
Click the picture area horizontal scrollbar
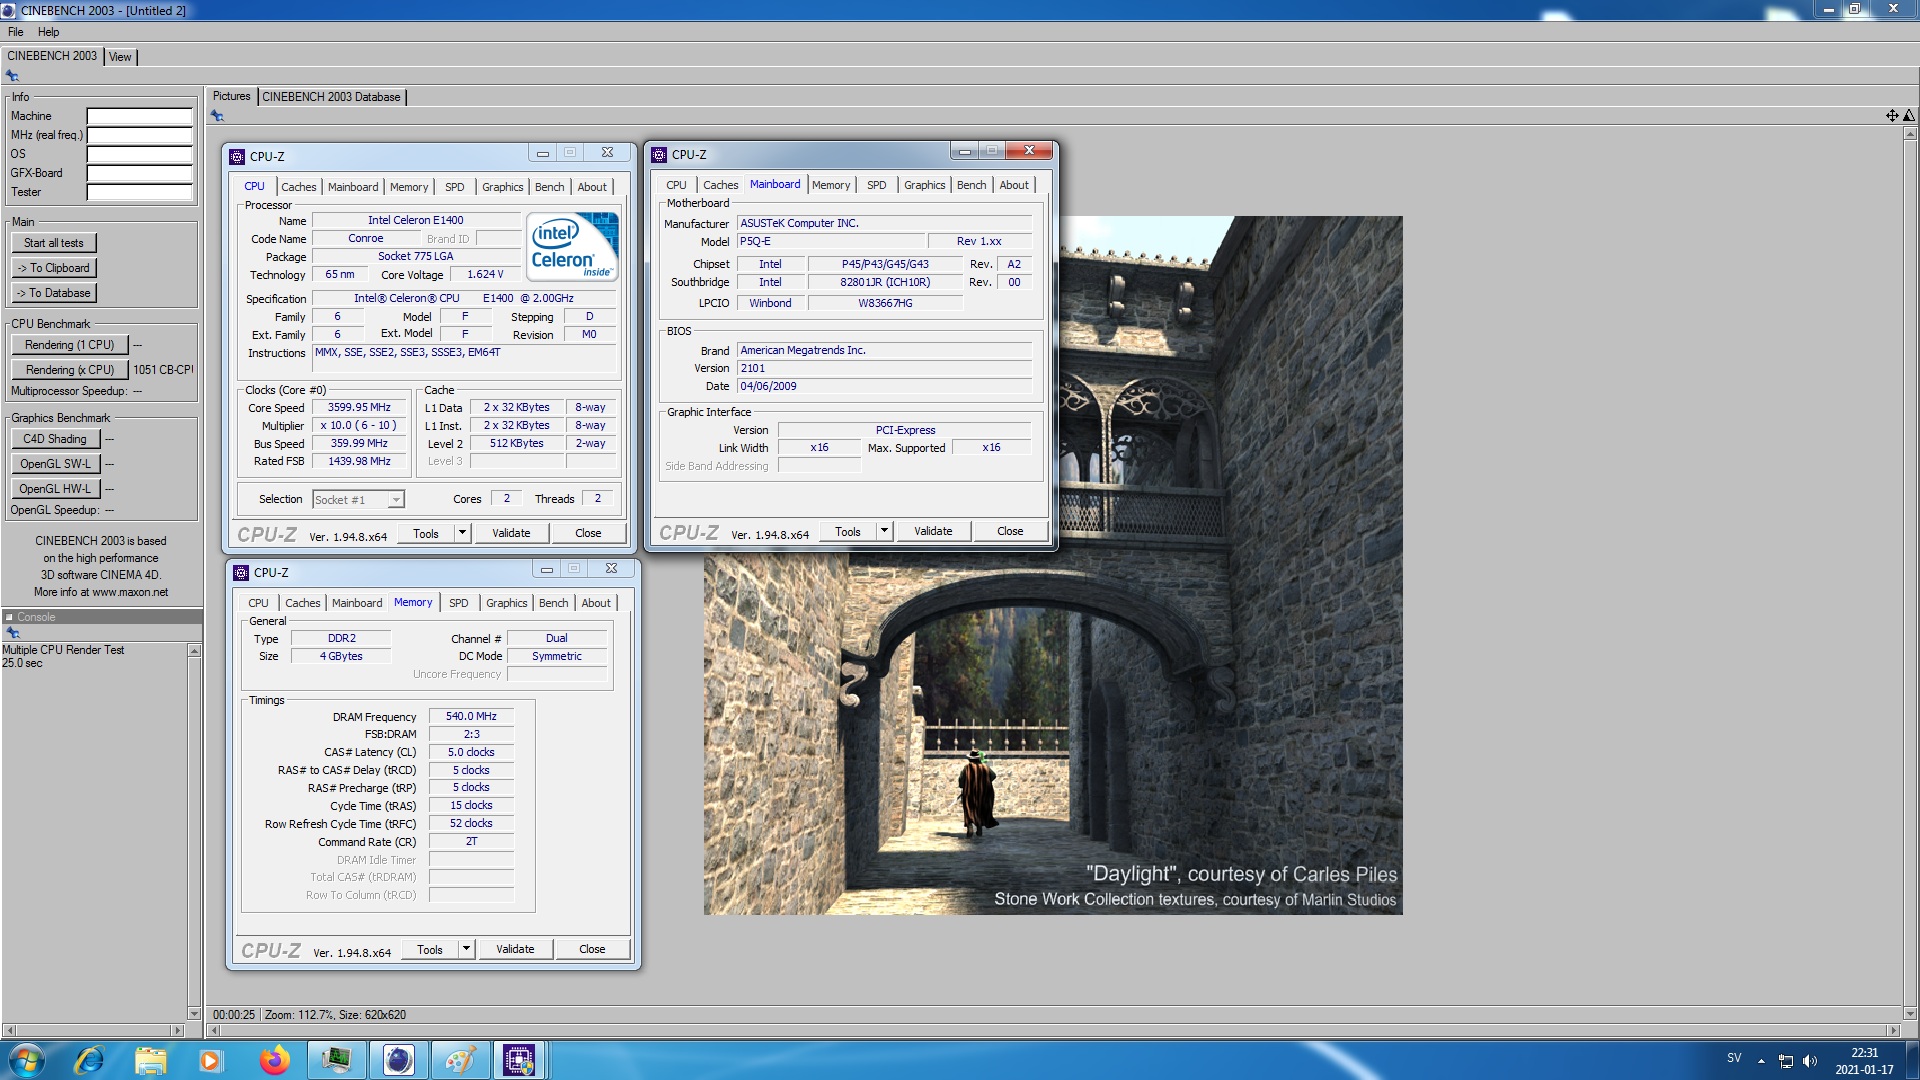pos(1052,1030)
